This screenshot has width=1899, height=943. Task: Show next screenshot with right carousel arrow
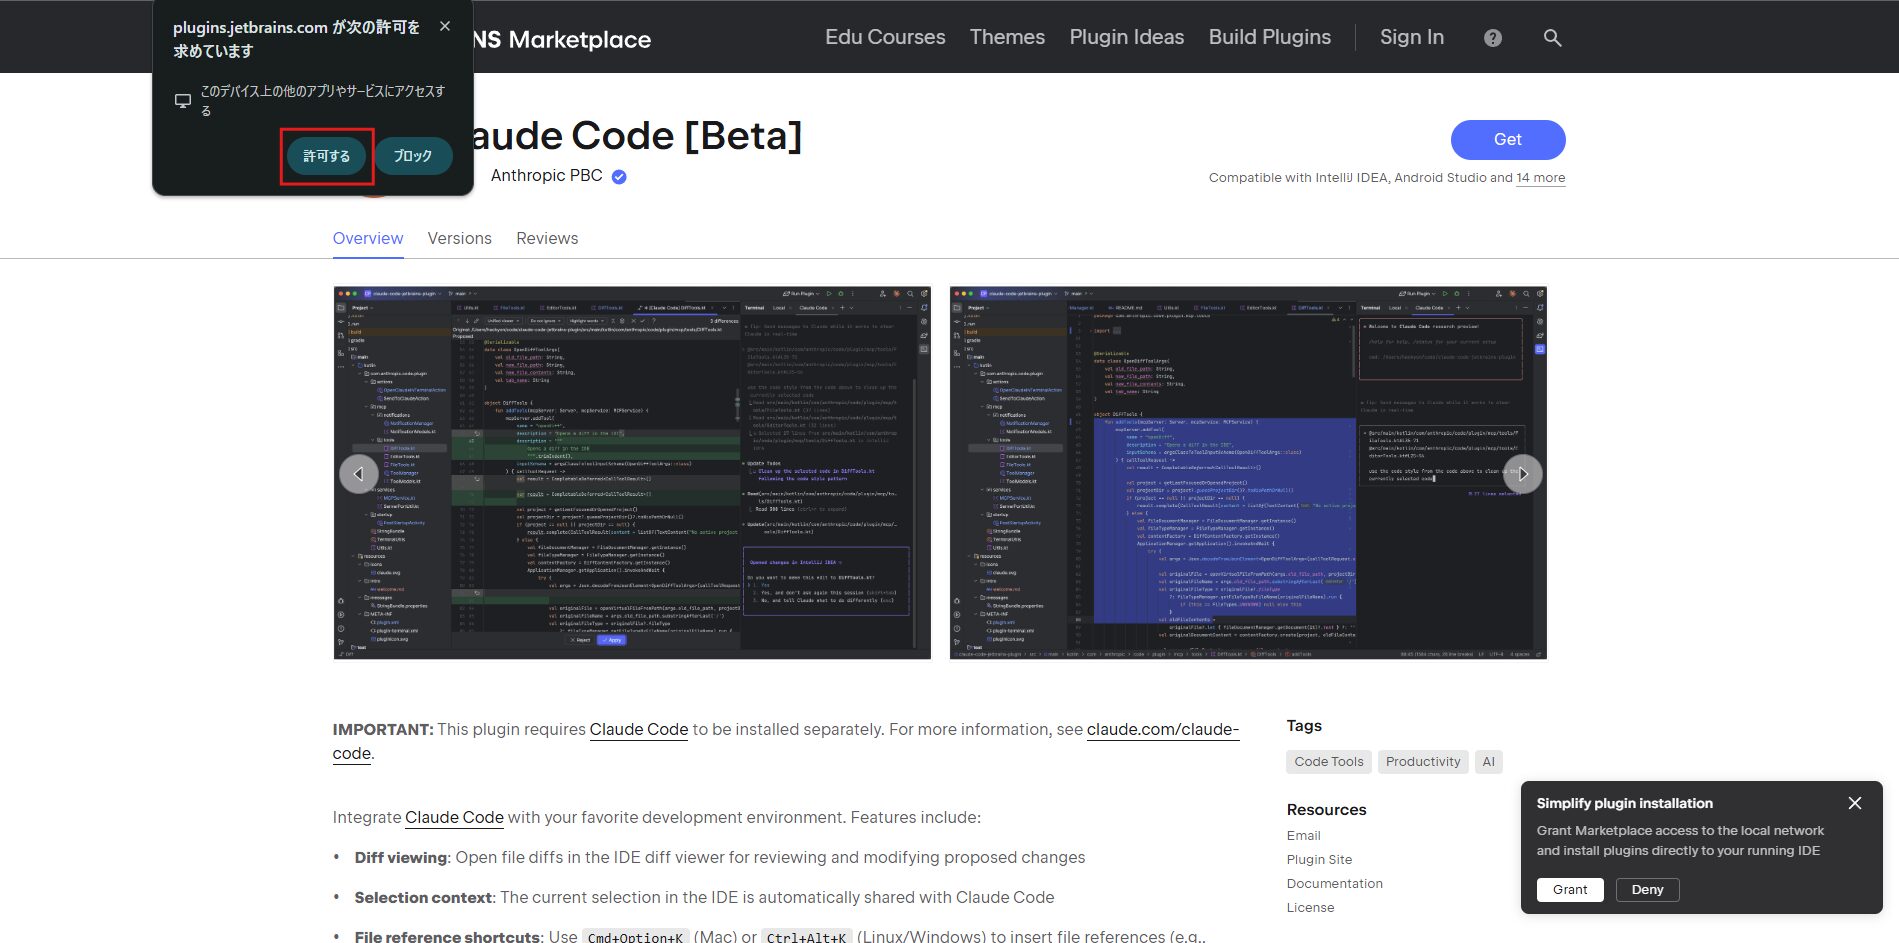pyautogui.click(x=1522, y=474)
